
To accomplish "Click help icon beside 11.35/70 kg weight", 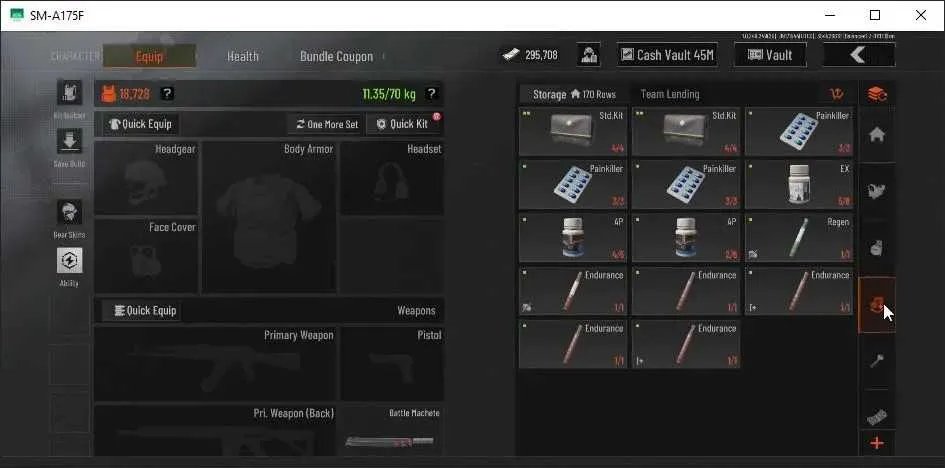I will tap(430, 93).
